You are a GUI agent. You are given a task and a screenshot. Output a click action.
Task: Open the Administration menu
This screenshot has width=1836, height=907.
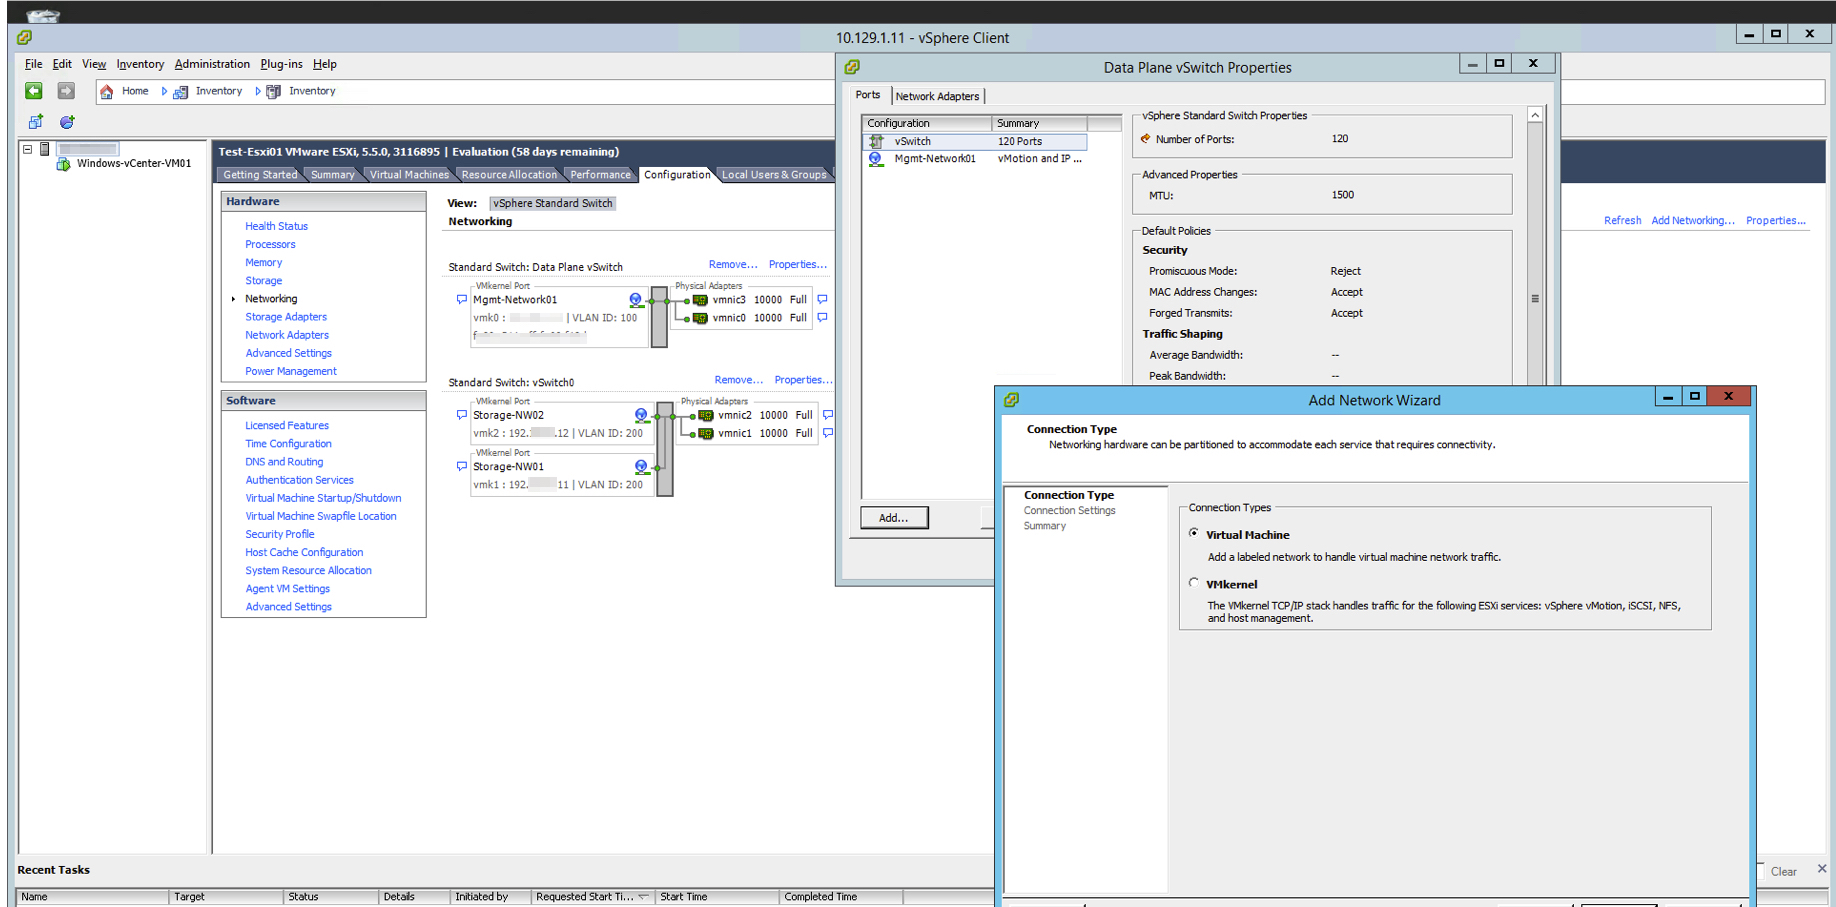pos(212,64)
